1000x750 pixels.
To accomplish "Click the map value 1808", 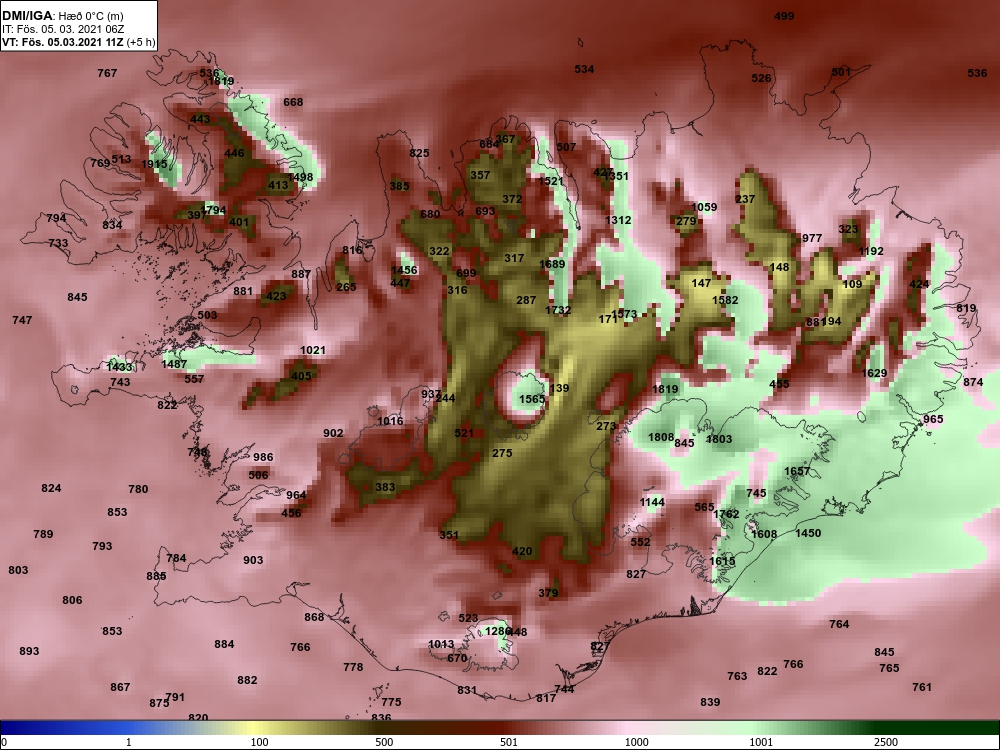I will click(661, 437).
